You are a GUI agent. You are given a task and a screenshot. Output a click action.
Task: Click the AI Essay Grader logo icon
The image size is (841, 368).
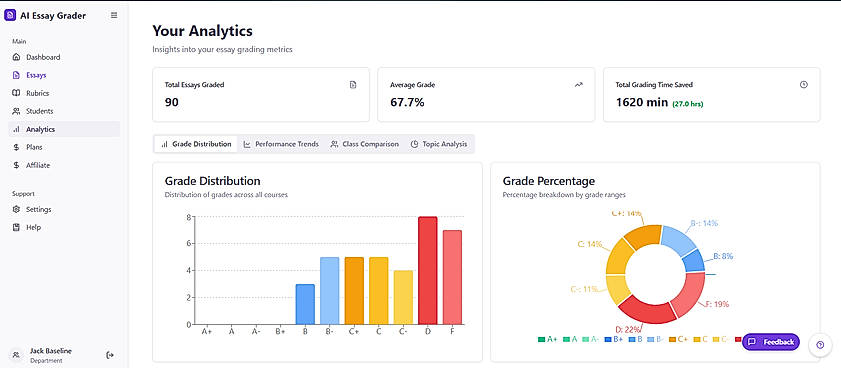[10, 16]
